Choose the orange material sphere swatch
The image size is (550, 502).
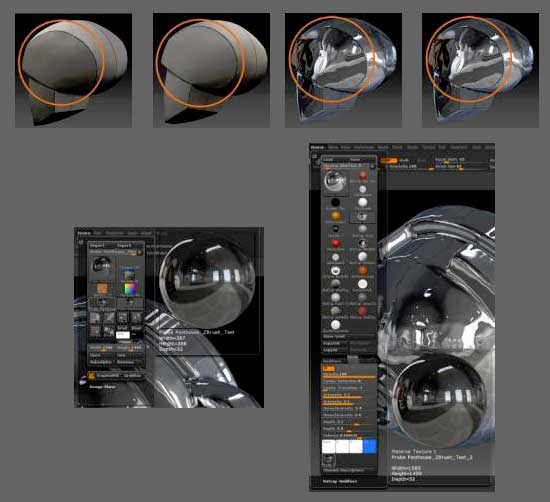coord(336,216)
